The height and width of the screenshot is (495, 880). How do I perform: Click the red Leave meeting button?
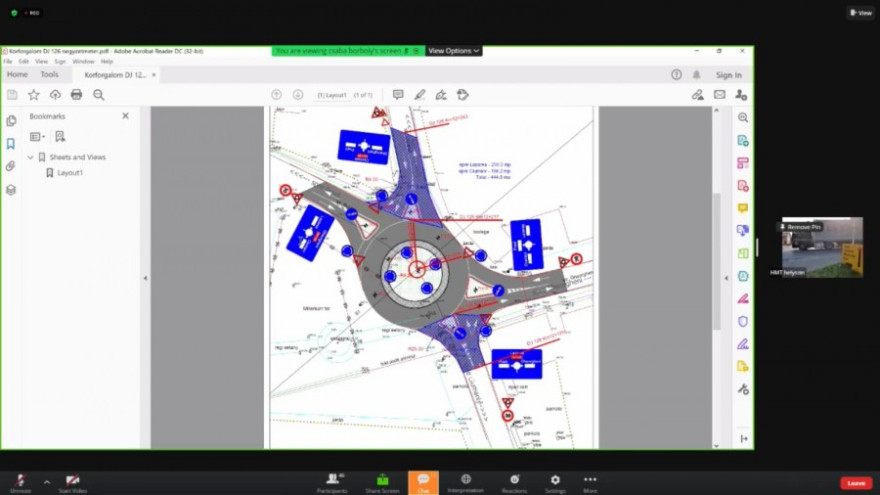click(855, 483)
